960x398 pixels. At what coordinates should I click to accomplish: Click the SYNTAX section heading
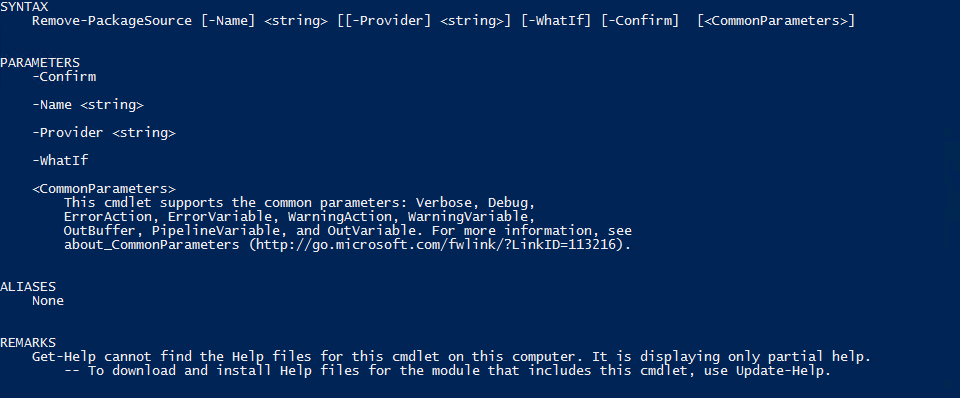click(24, 7)
